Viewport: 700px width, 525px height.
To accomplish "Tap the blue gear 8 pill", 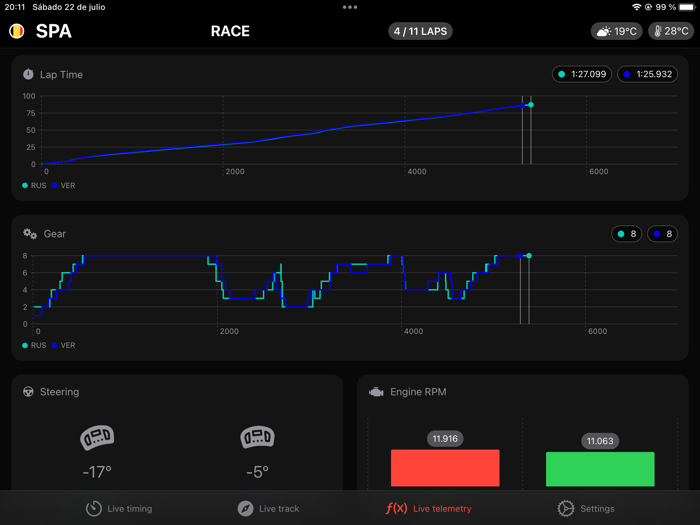I will point(662,234).
